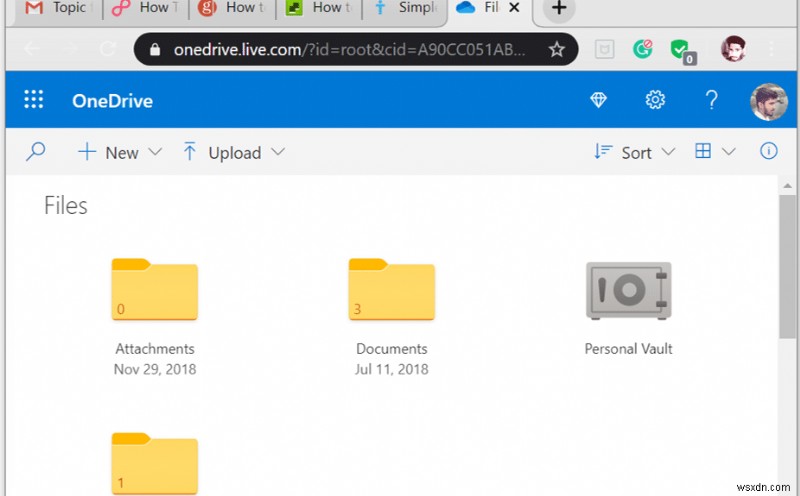Bookmark this page with the star
Viewport: 800px width, 496px height.
tap(557, 49)
